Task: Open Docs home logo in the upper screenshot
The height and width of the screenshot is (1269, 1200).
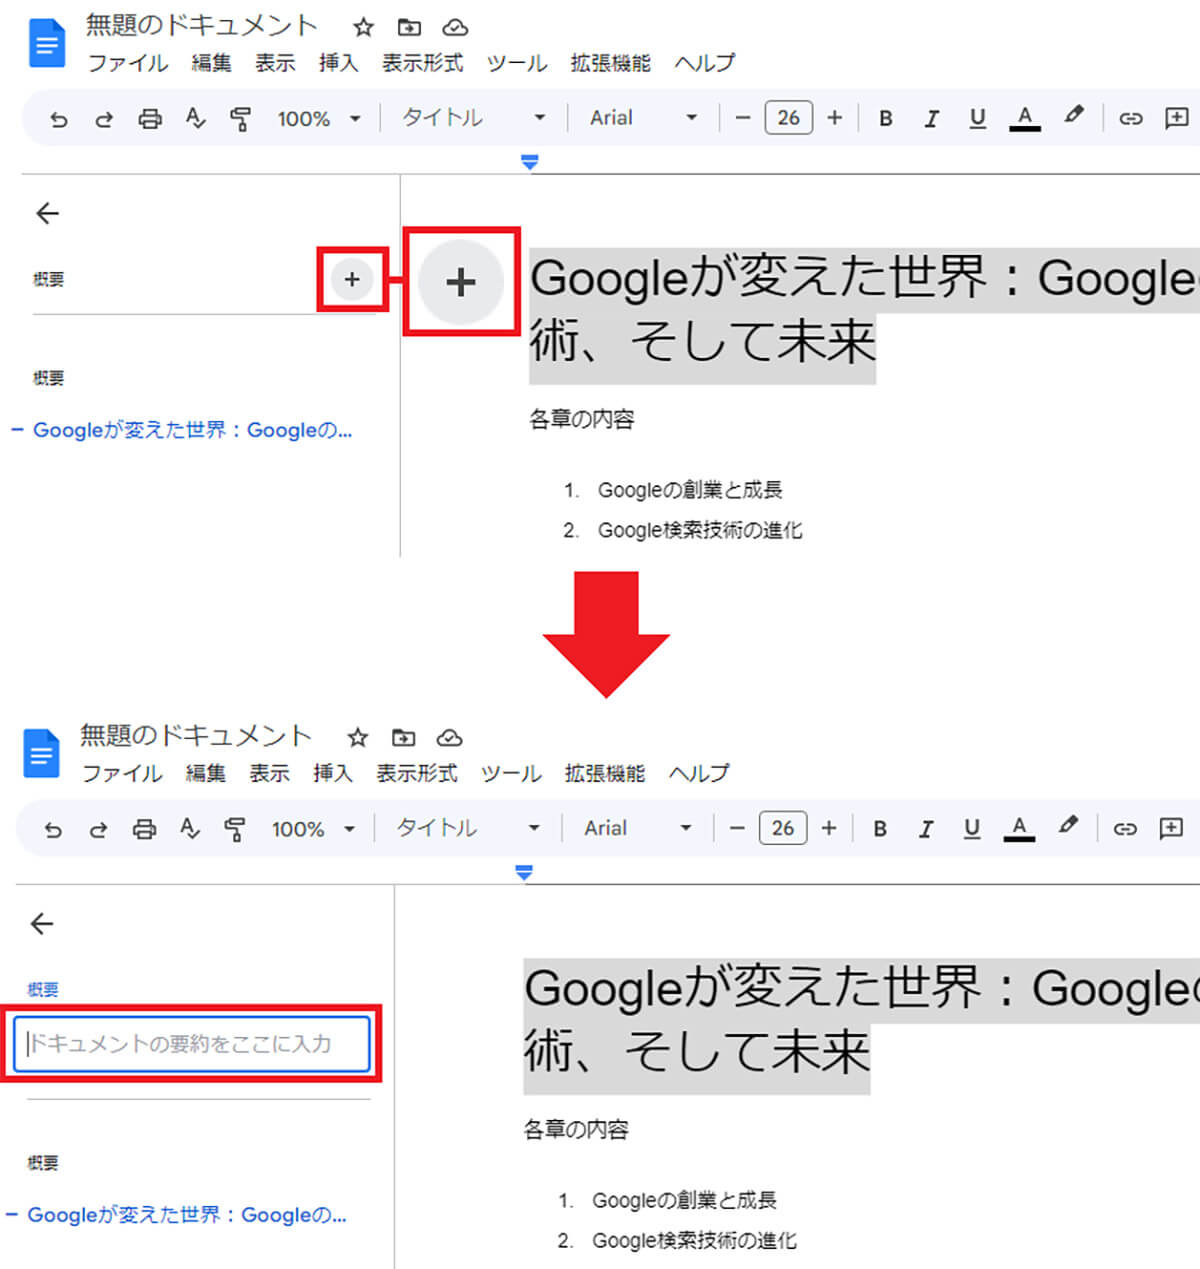Action: 47,45
